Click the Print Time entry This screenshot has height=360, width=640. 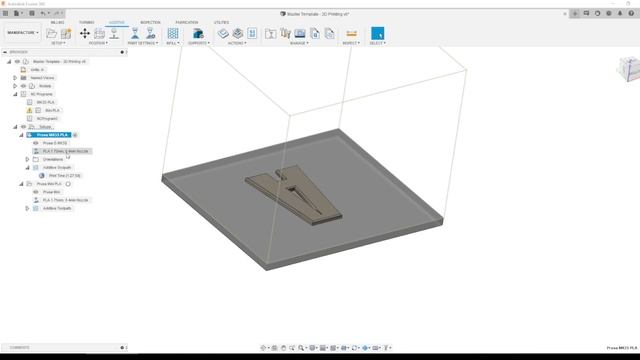(64, 176)
